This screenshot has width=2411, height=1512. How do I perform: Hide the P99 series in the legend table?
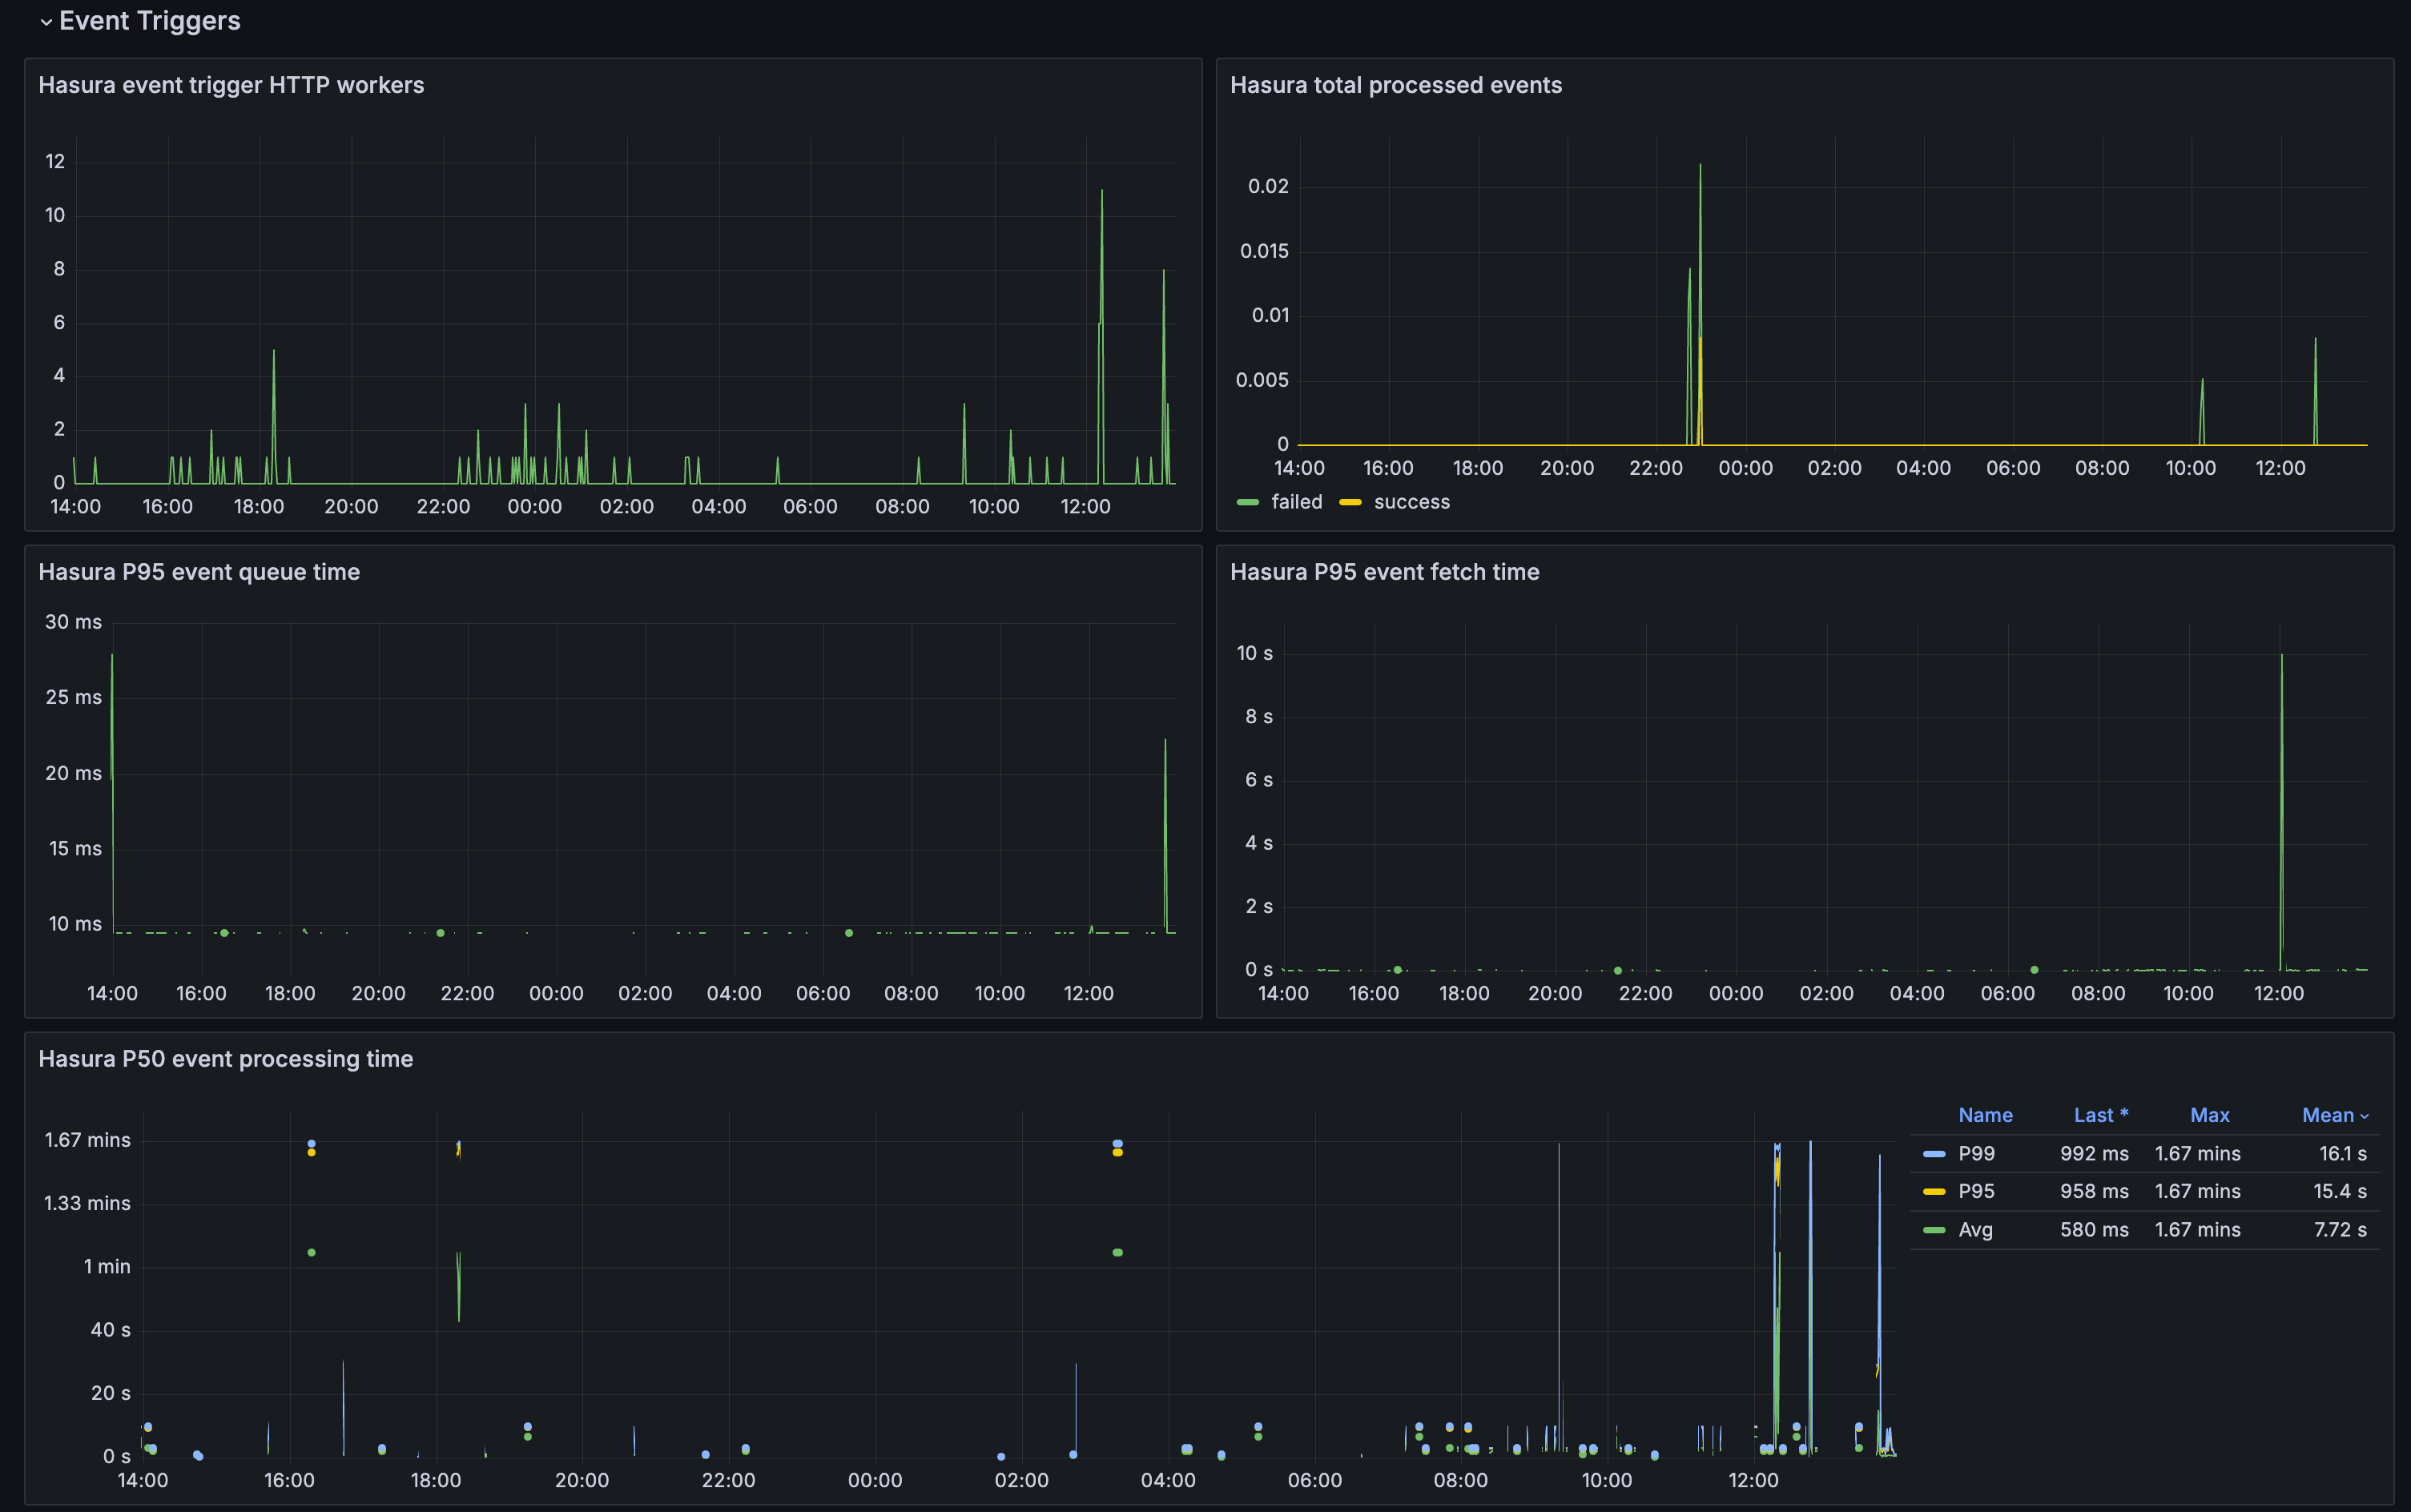click(1976, 1153)
